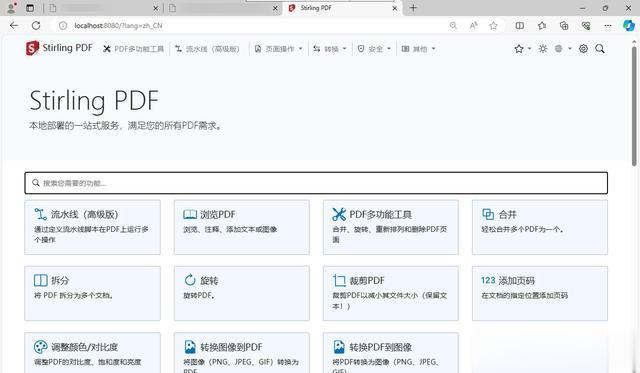Image resolution: width=640 pixels, height=373 pixels.
Task: Open the 旋转 card
Action: [242, 293]
